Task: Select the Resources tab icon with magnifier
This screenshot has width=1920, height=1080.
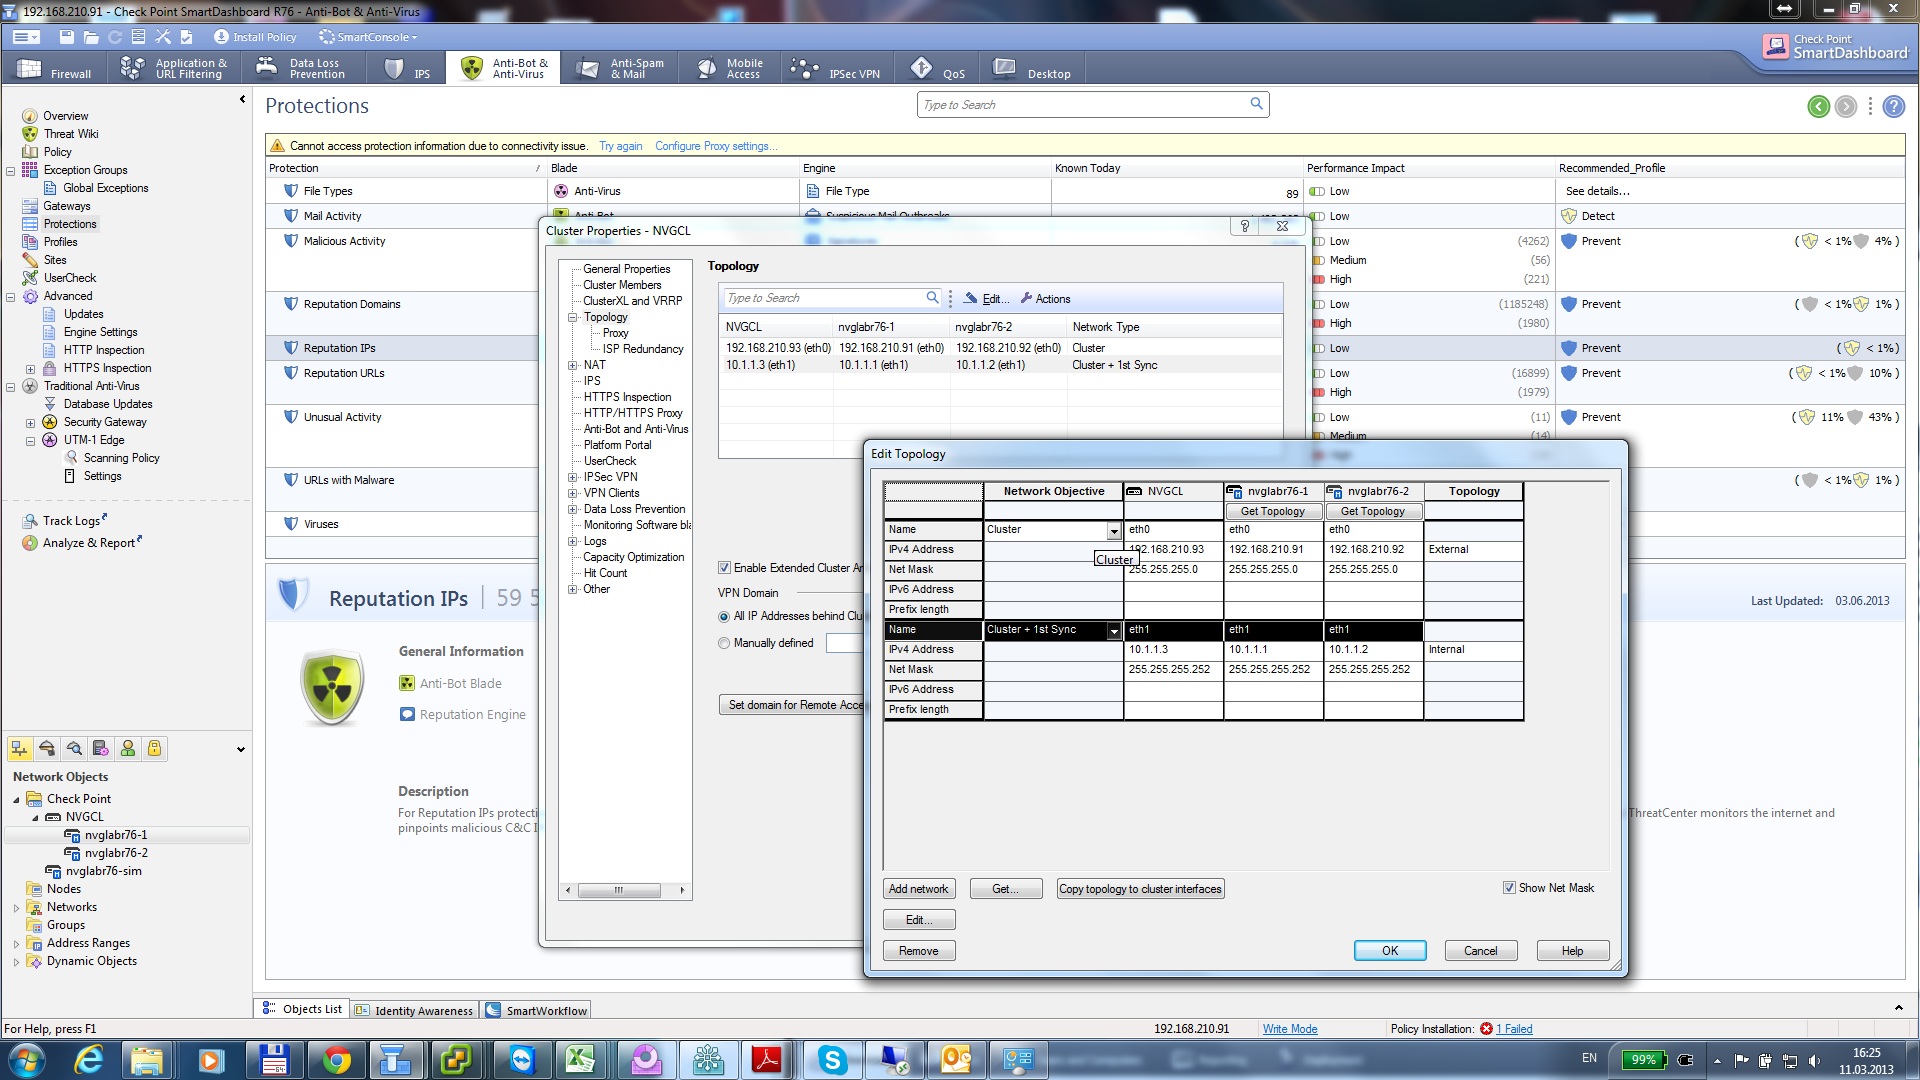Action: coord(73,748)
